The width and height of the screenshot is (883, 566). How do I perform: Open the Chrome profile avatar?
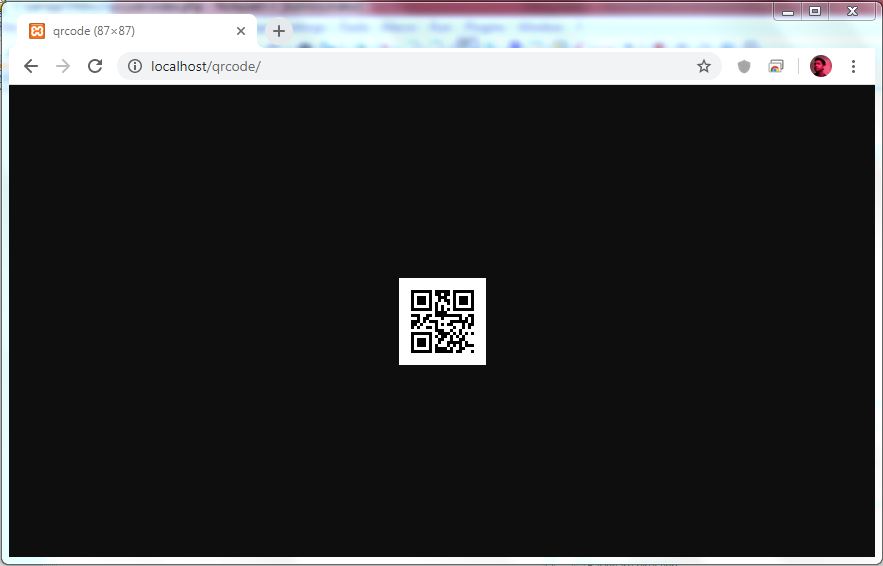pyautogui.click(x=820, y=66)
